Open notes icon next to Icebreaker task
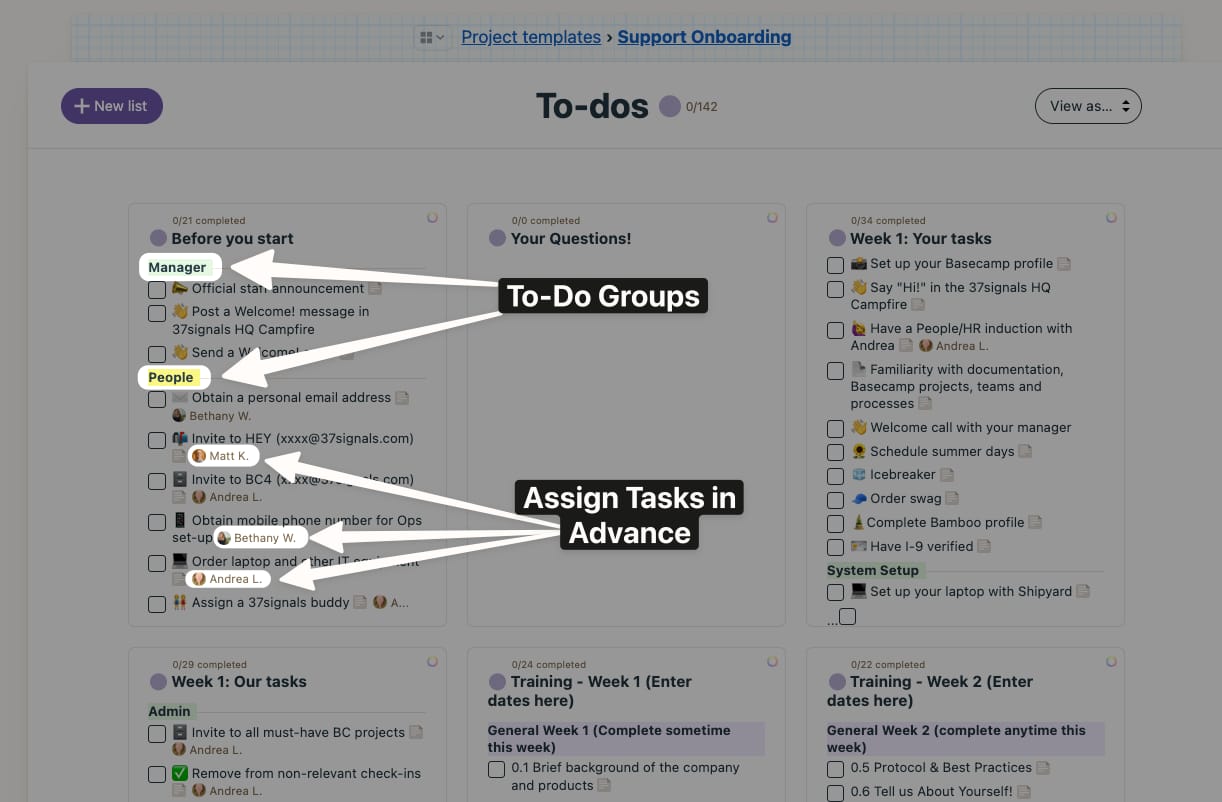 pos(947,475)
